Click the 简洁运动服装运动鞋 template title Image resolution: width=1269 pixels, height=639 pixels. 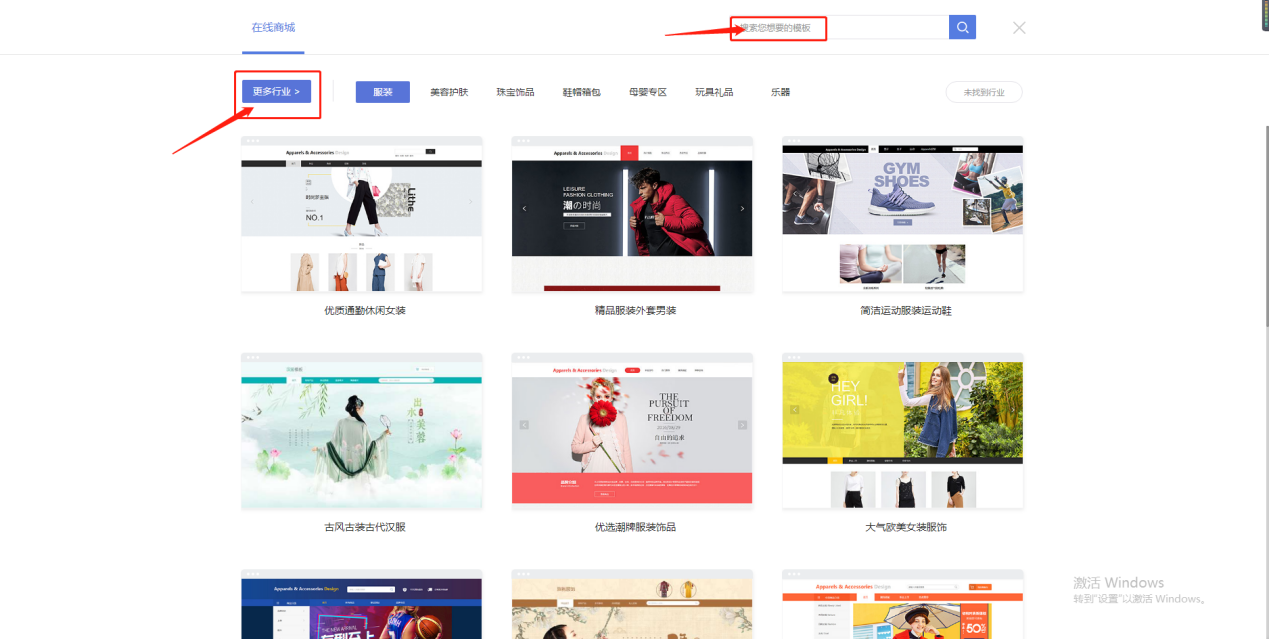click(905, 311)
